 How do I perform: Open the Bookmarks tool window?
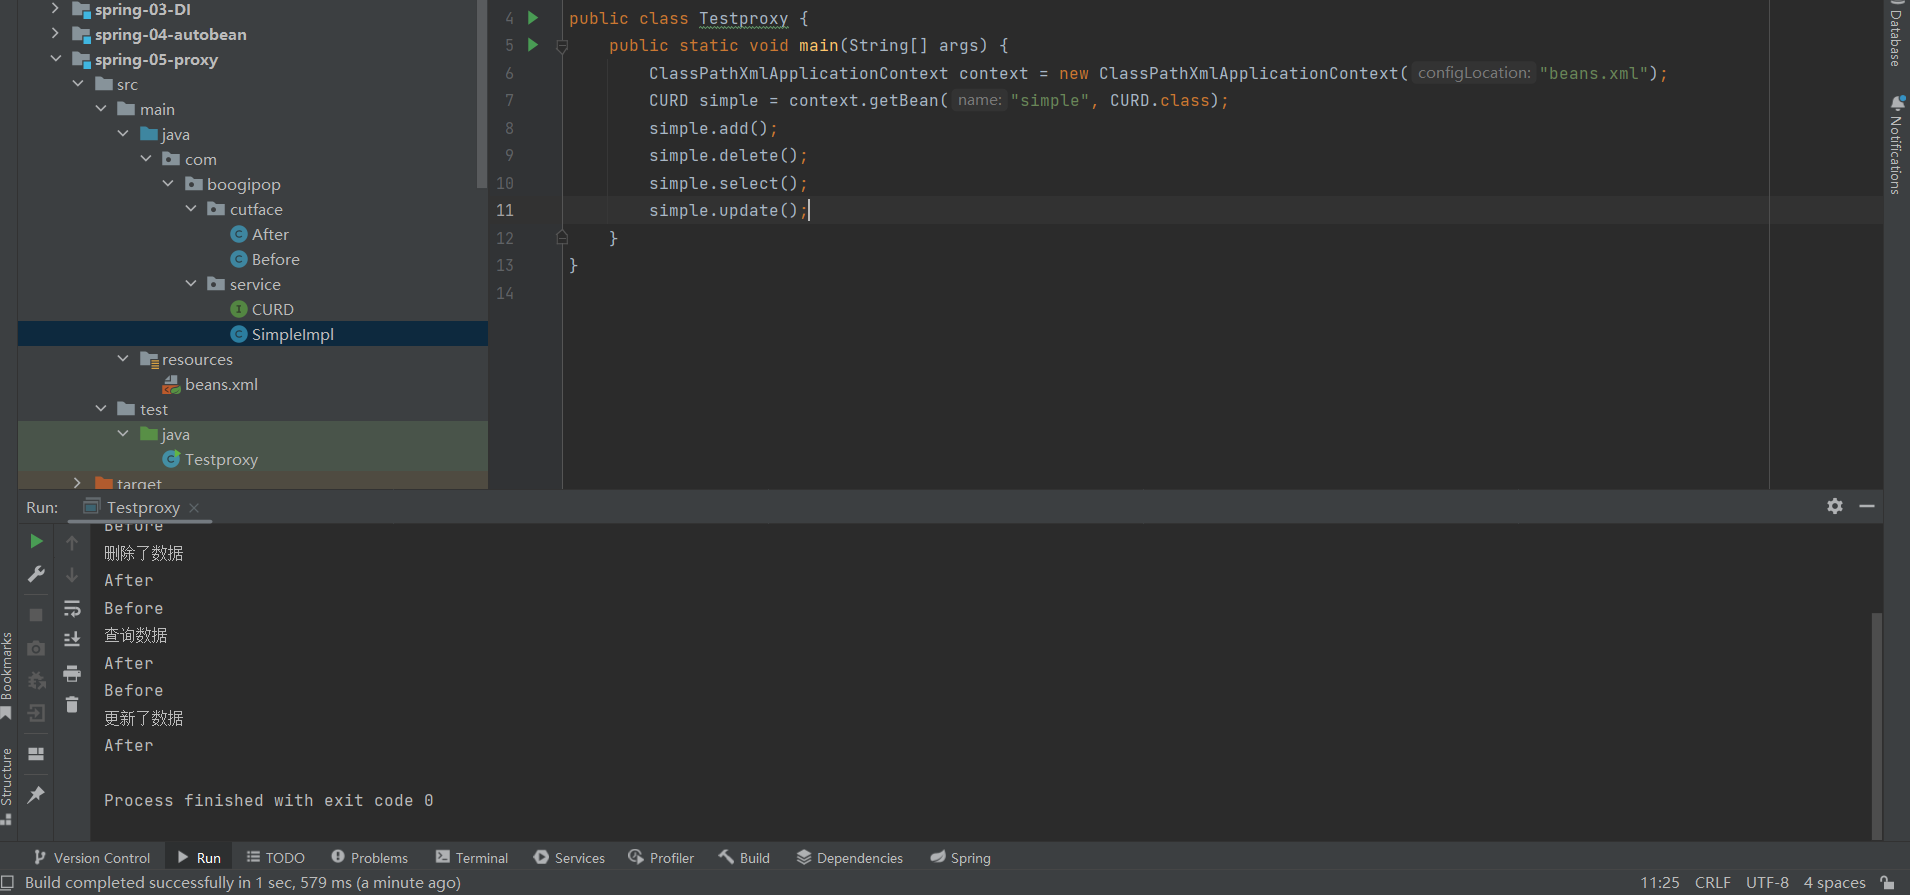click(x=7, y=674)
